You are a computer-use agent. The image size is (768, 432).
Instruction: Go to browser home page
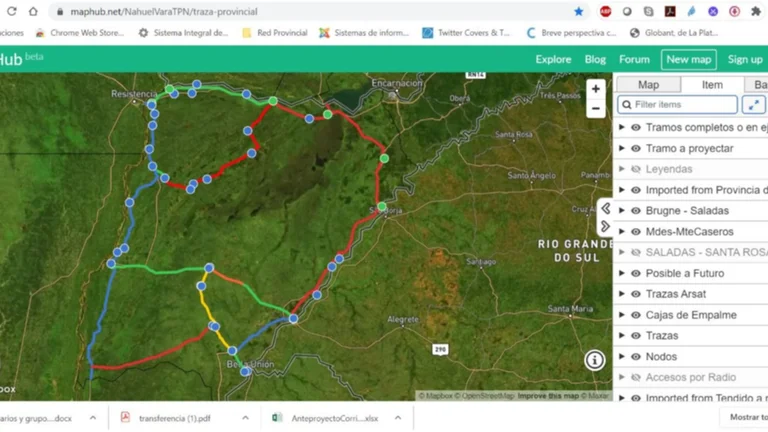(x=33, y=11)
